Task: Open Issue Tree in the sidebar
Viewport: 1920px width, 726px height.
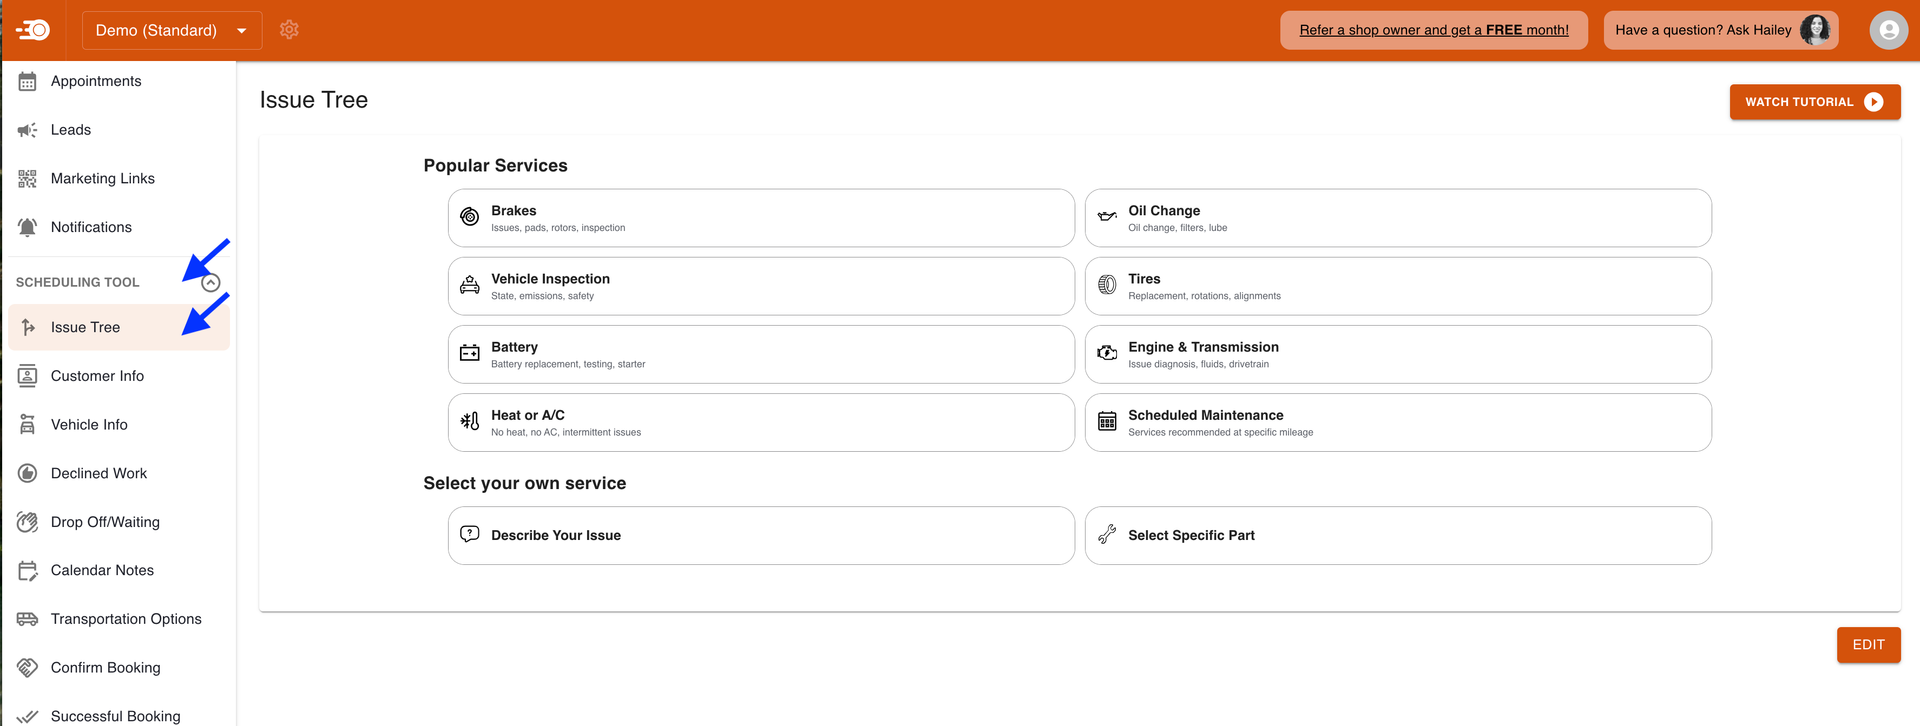Action: [x=119, y=327]
